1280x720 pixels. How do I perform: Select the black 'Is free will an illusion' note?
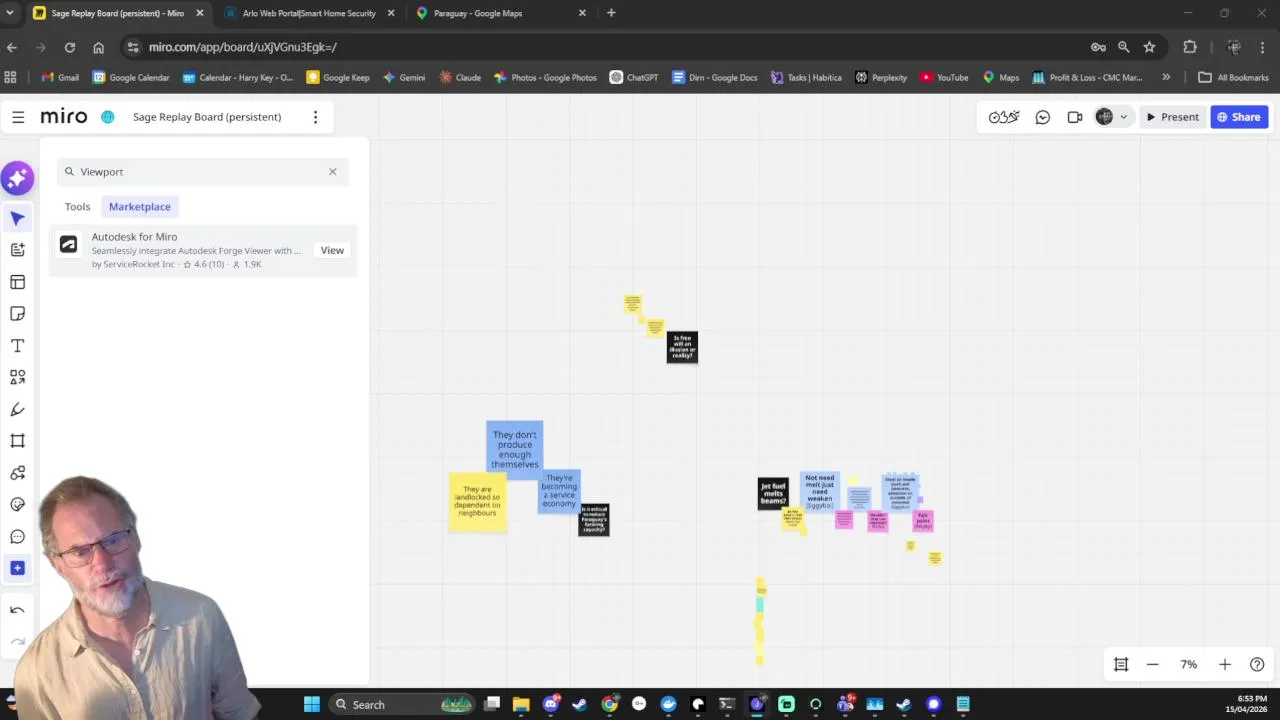coord(682,347)
